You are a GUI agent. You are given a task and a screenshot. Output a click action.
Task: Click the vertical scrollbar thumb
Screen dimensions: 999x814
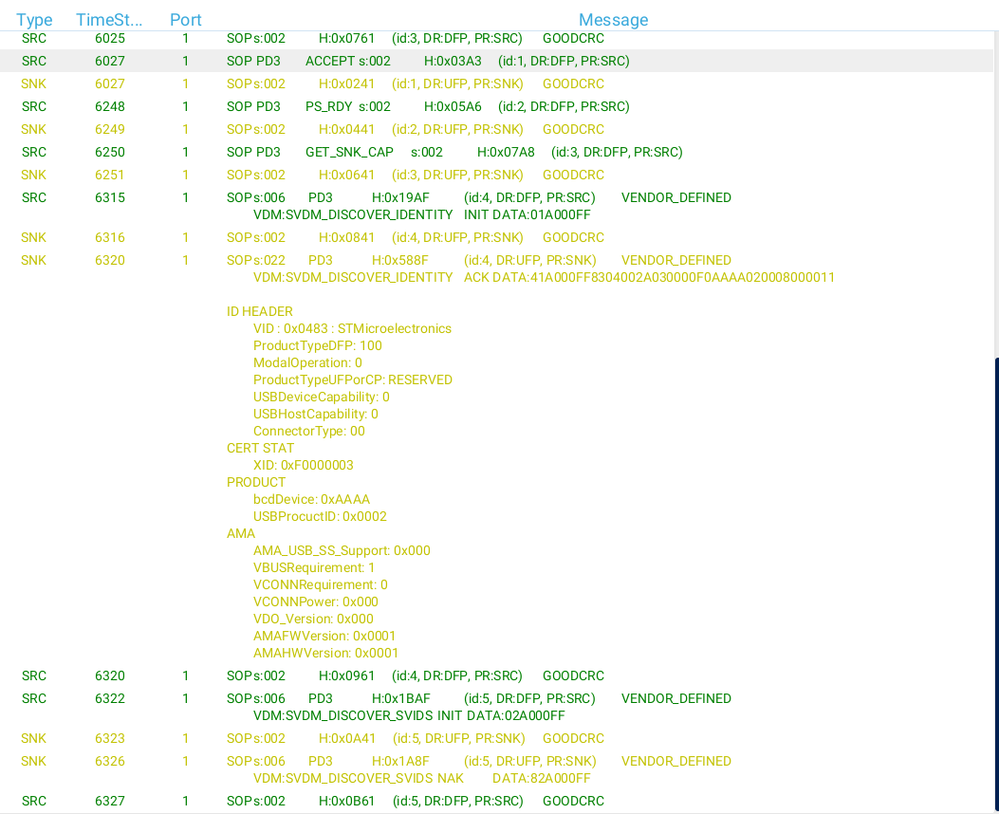click(996, 585)
